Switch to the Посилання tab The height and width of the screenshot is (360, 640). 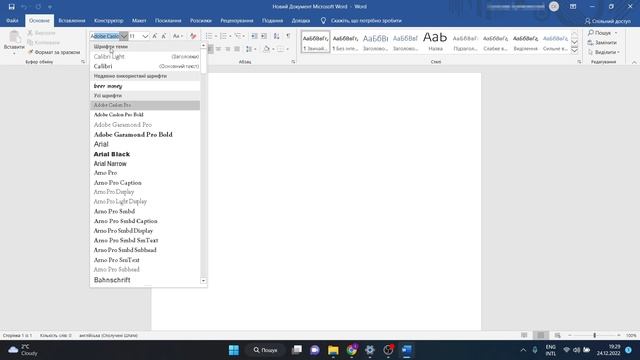[168, 20]
